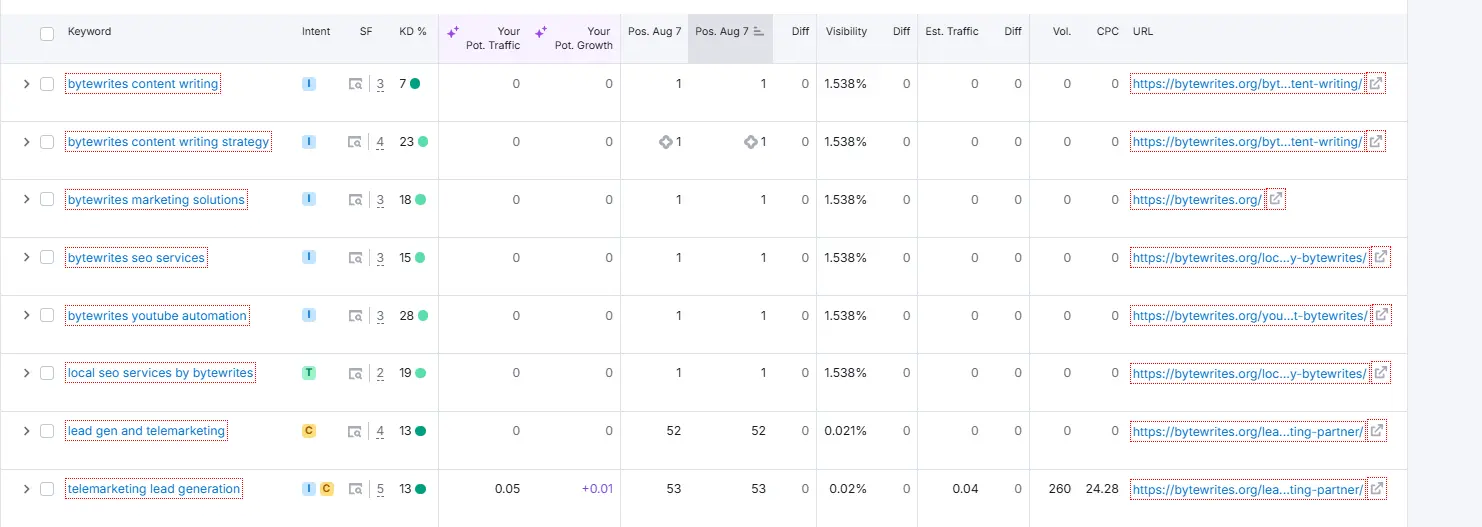This screenshot has height=527, width=1482.
Task: Click the Informational intent badge for bytewrites content writing
Action: click(309, 84)
